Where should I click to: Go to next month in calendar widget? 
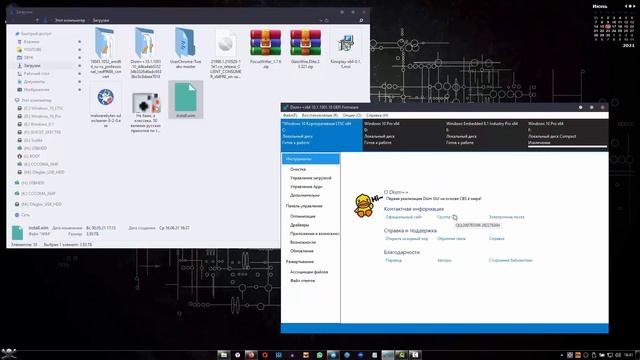point(633,6)
